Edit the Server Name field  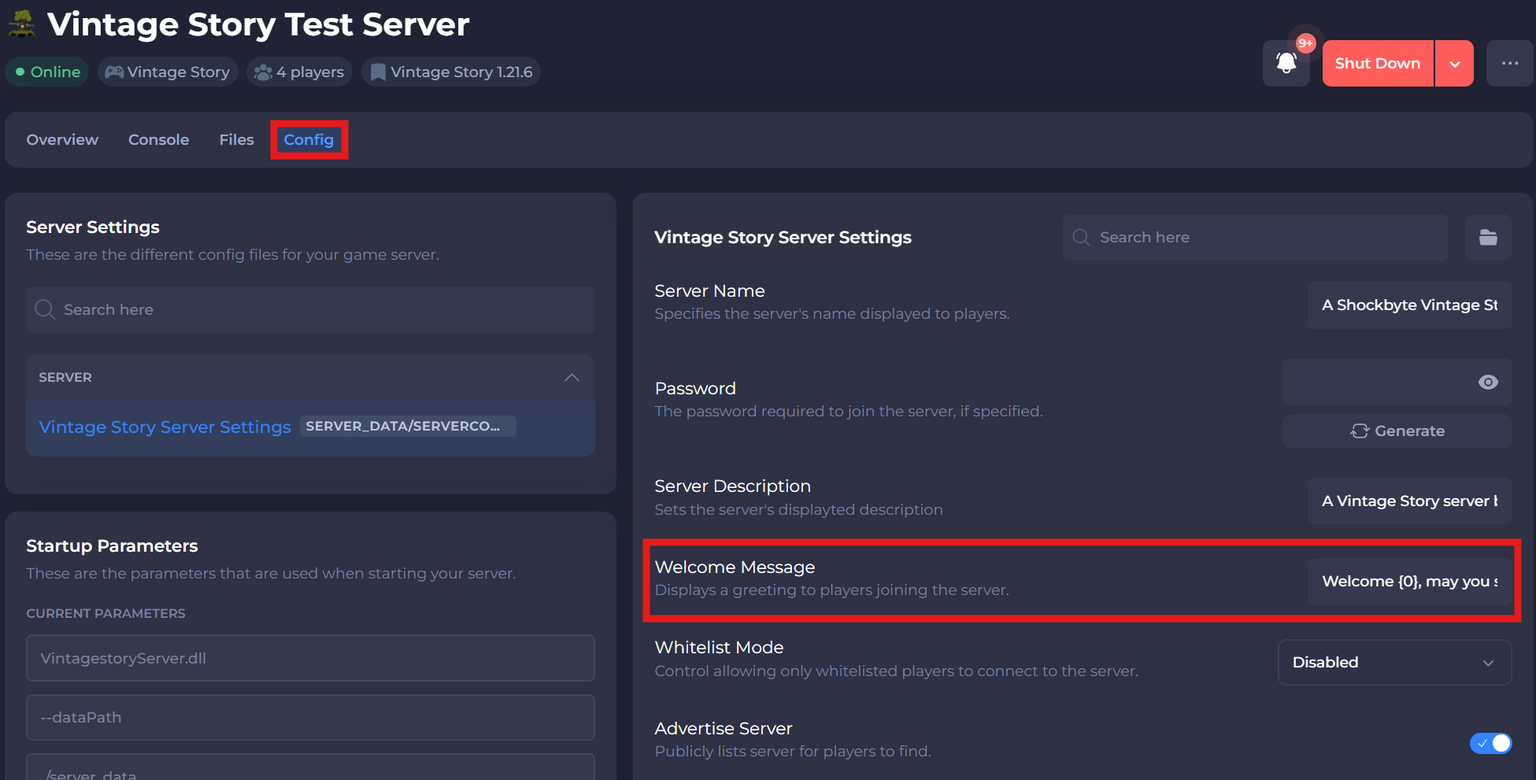pos(1410,305)
